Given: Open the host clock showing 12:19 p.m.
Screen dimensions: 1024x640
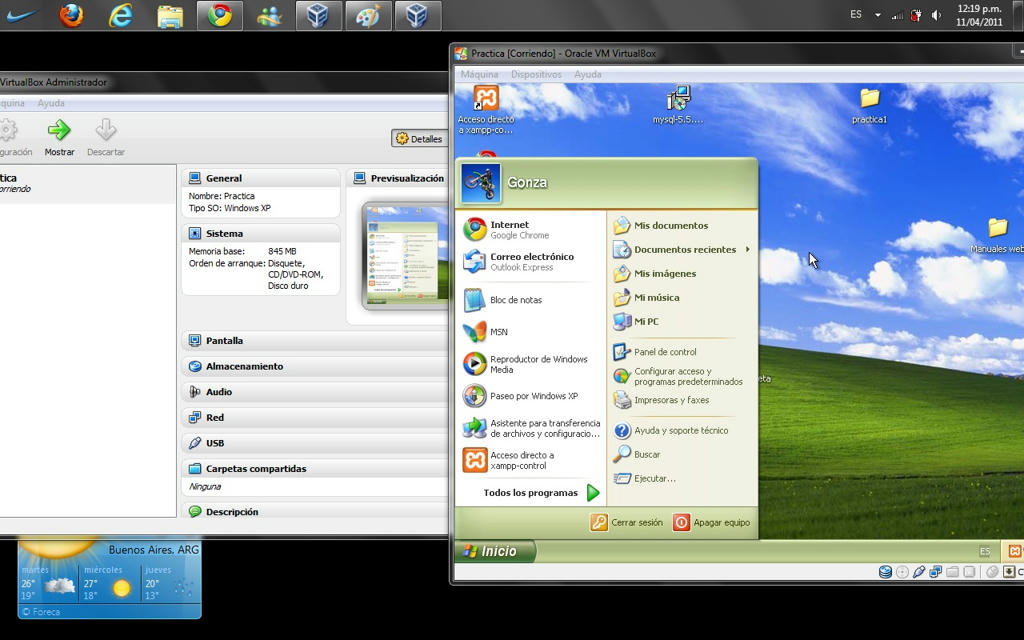Looking at the screenshot, I should (x=979, y=15).
